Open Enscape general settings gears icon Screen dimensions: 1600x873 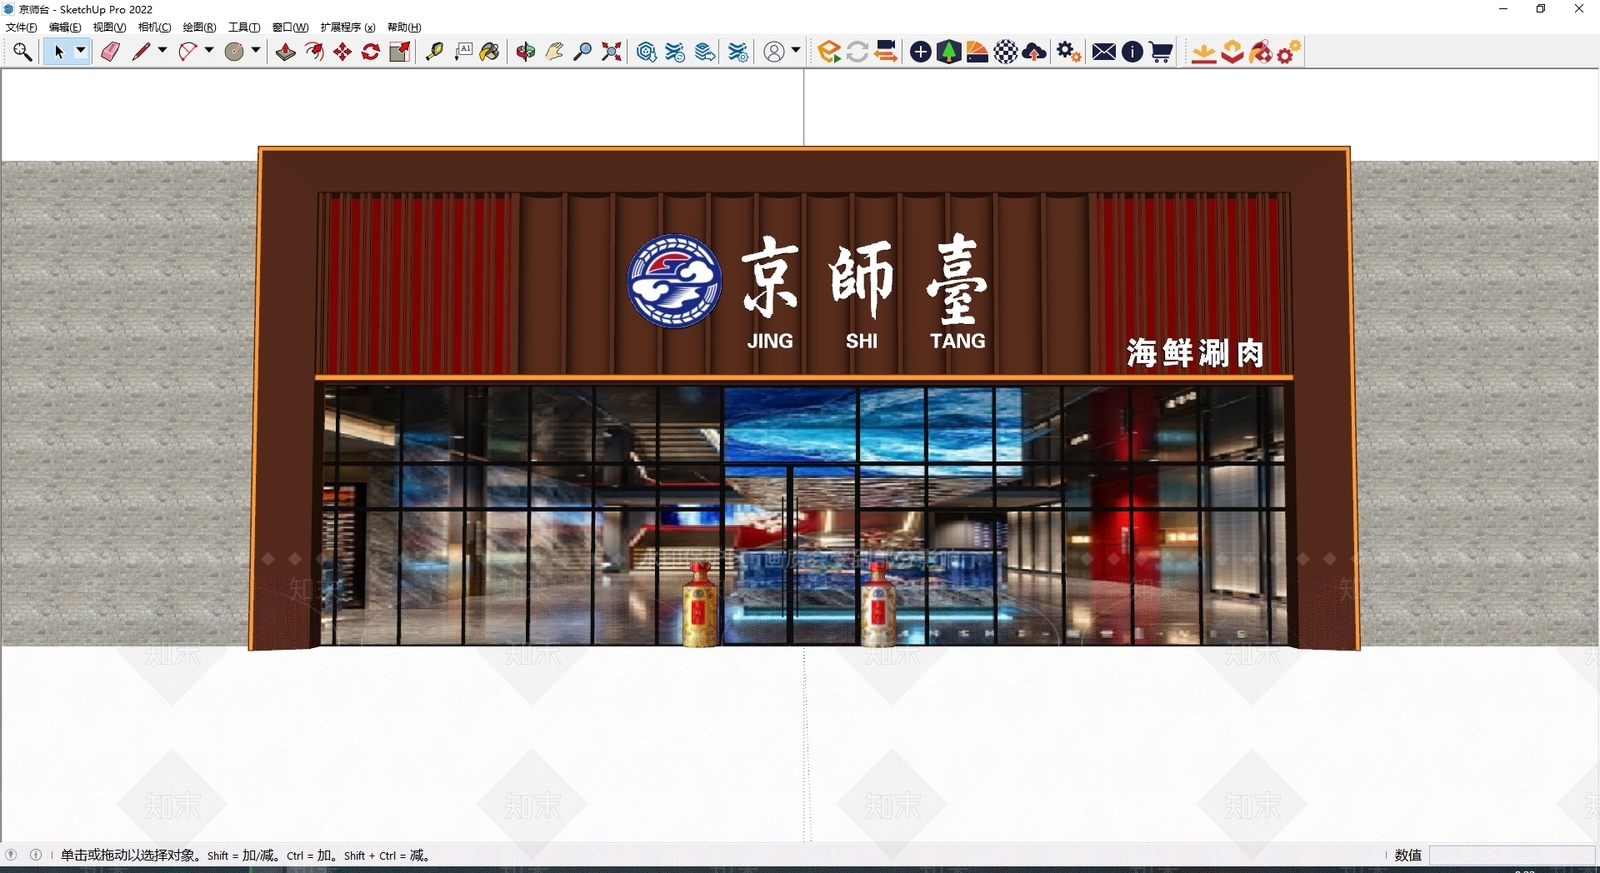1069,52
